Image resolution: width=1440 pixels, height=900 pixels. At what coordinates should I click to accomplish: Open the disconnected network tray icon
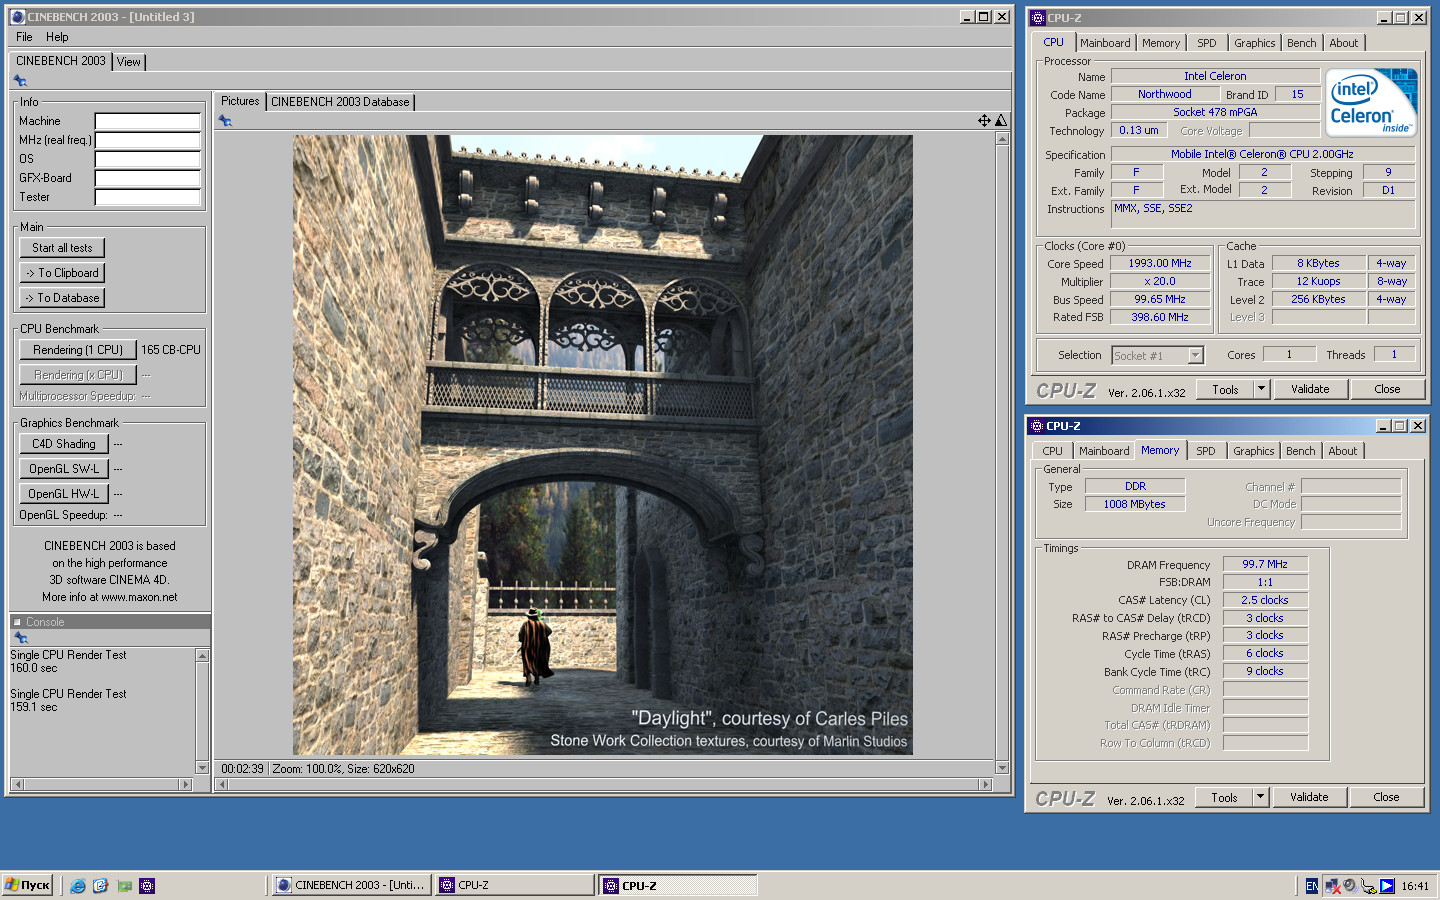1333,886
